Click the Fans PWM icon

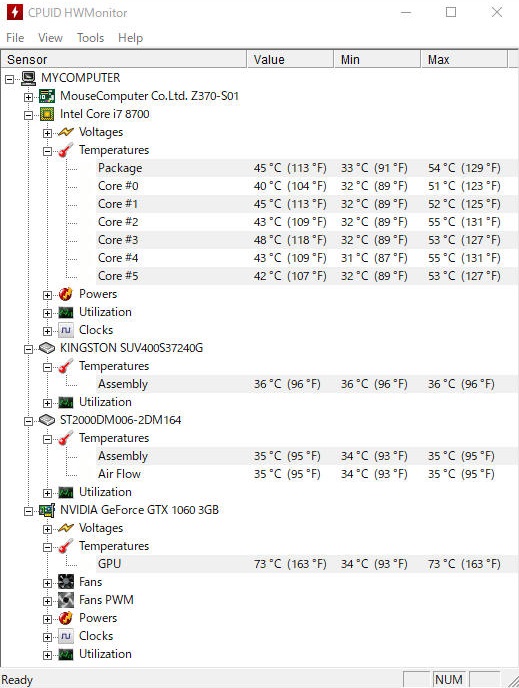pyautogui.click(x=66, y=600)
